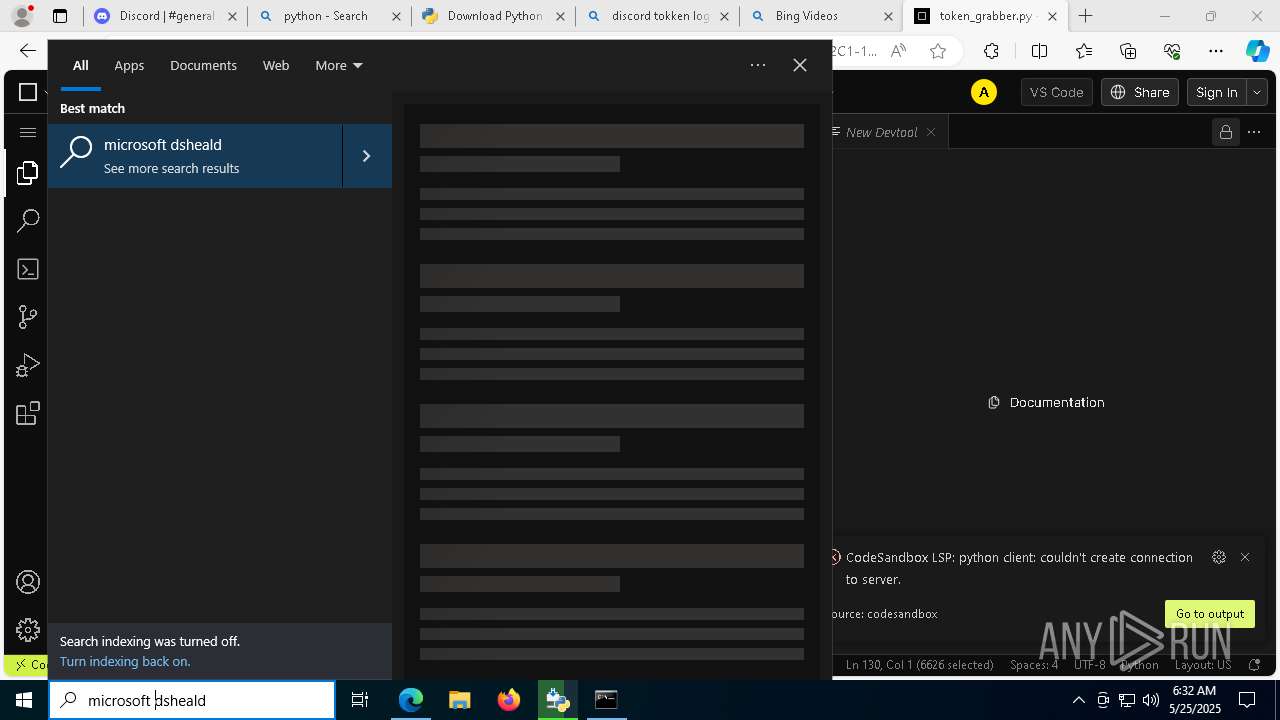
Task: Expand the Sign In dropdown arrow
Action: coord(1256,92)
